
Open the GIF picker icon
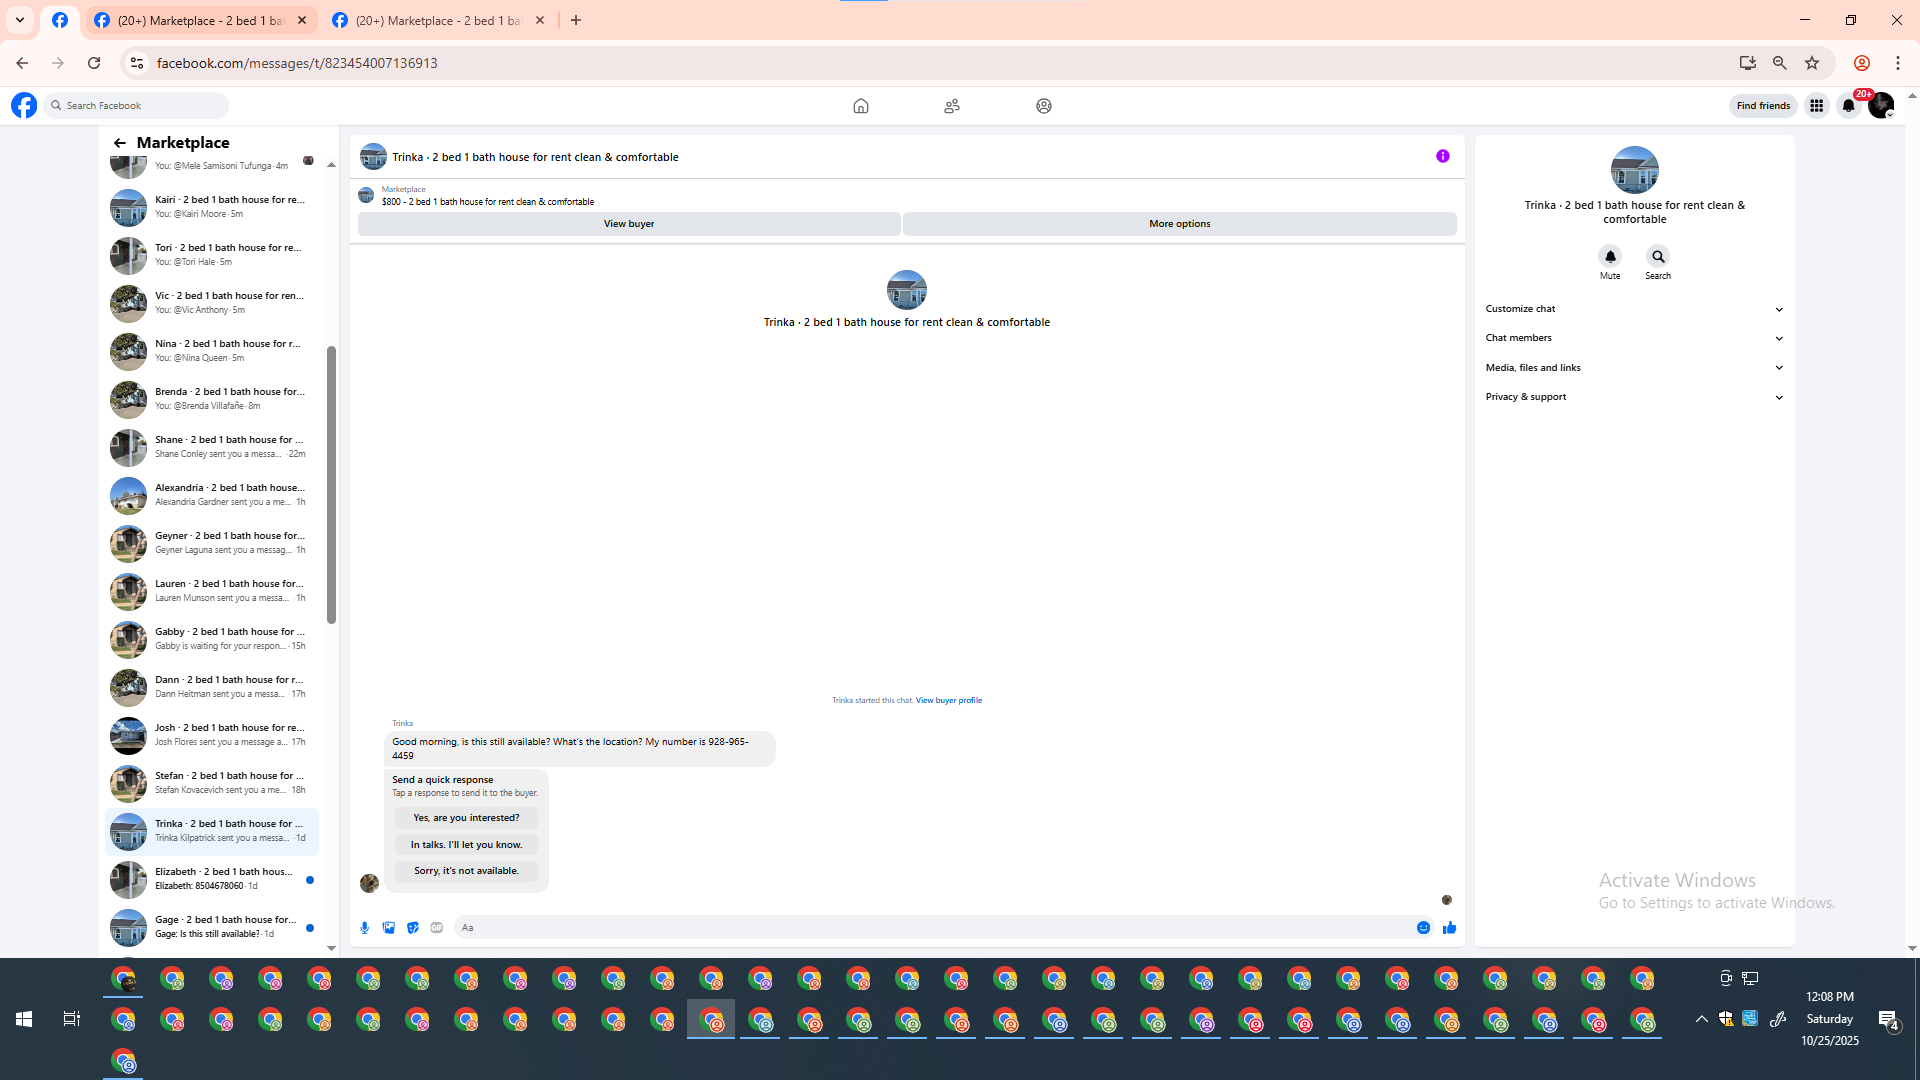pyautogui.click(x=437, y=928)
